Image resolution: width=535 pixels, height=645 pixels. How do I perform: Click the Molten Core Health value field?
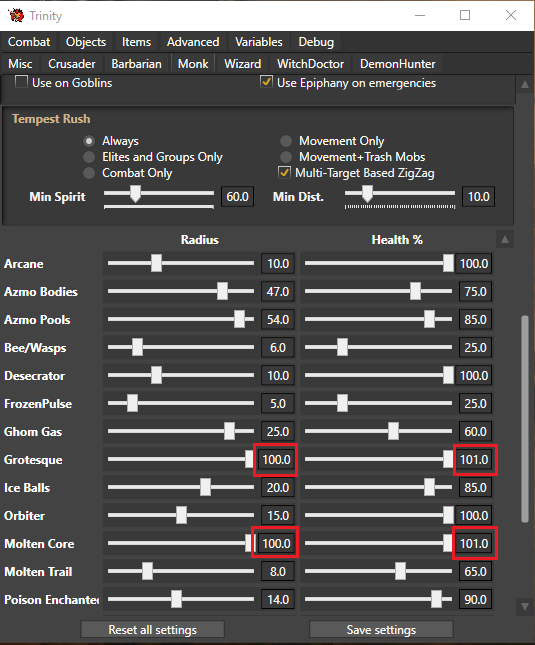(475, 543)
